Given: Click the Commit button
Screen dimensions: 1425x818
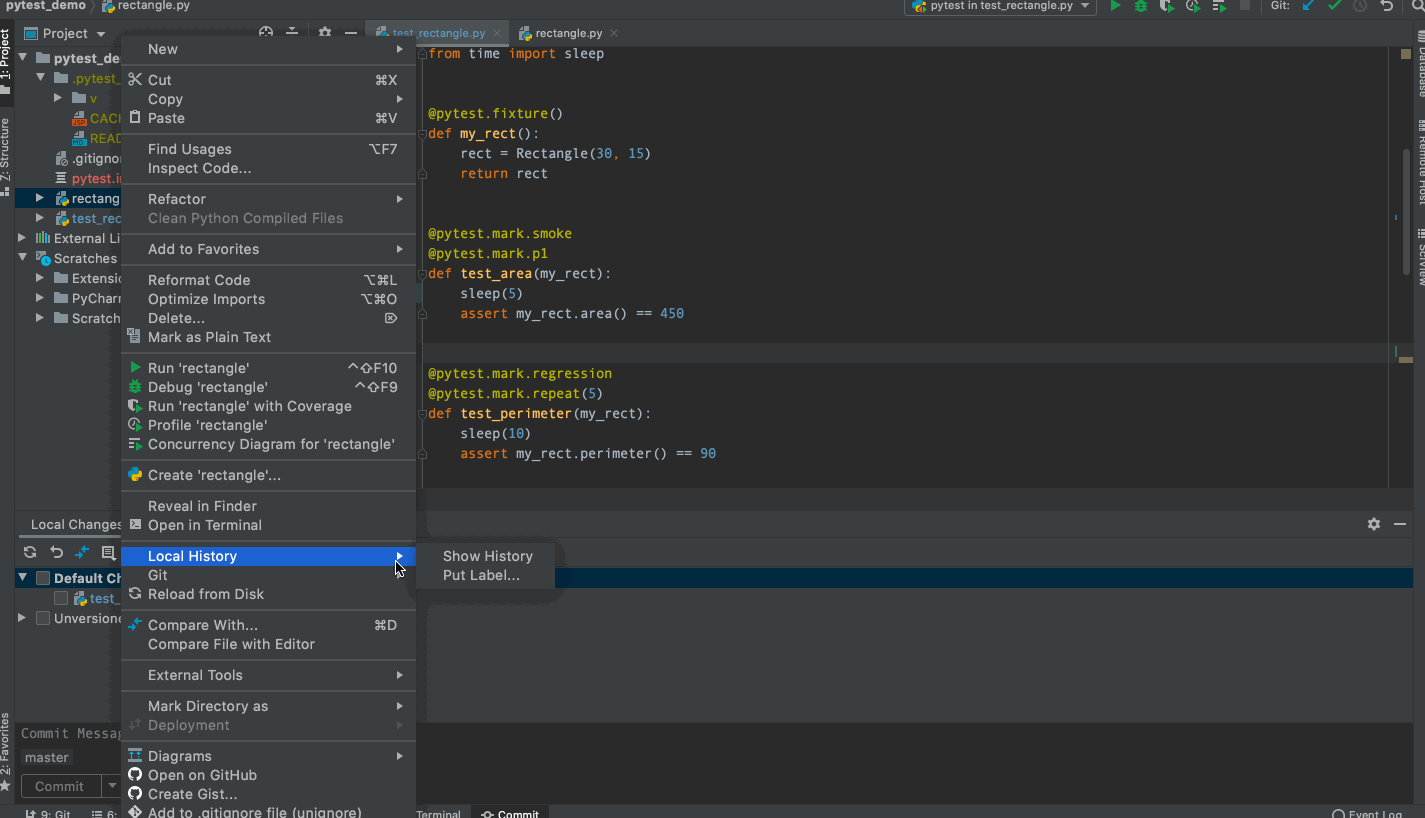Looking at the screenshot, I should coord(60,786).
